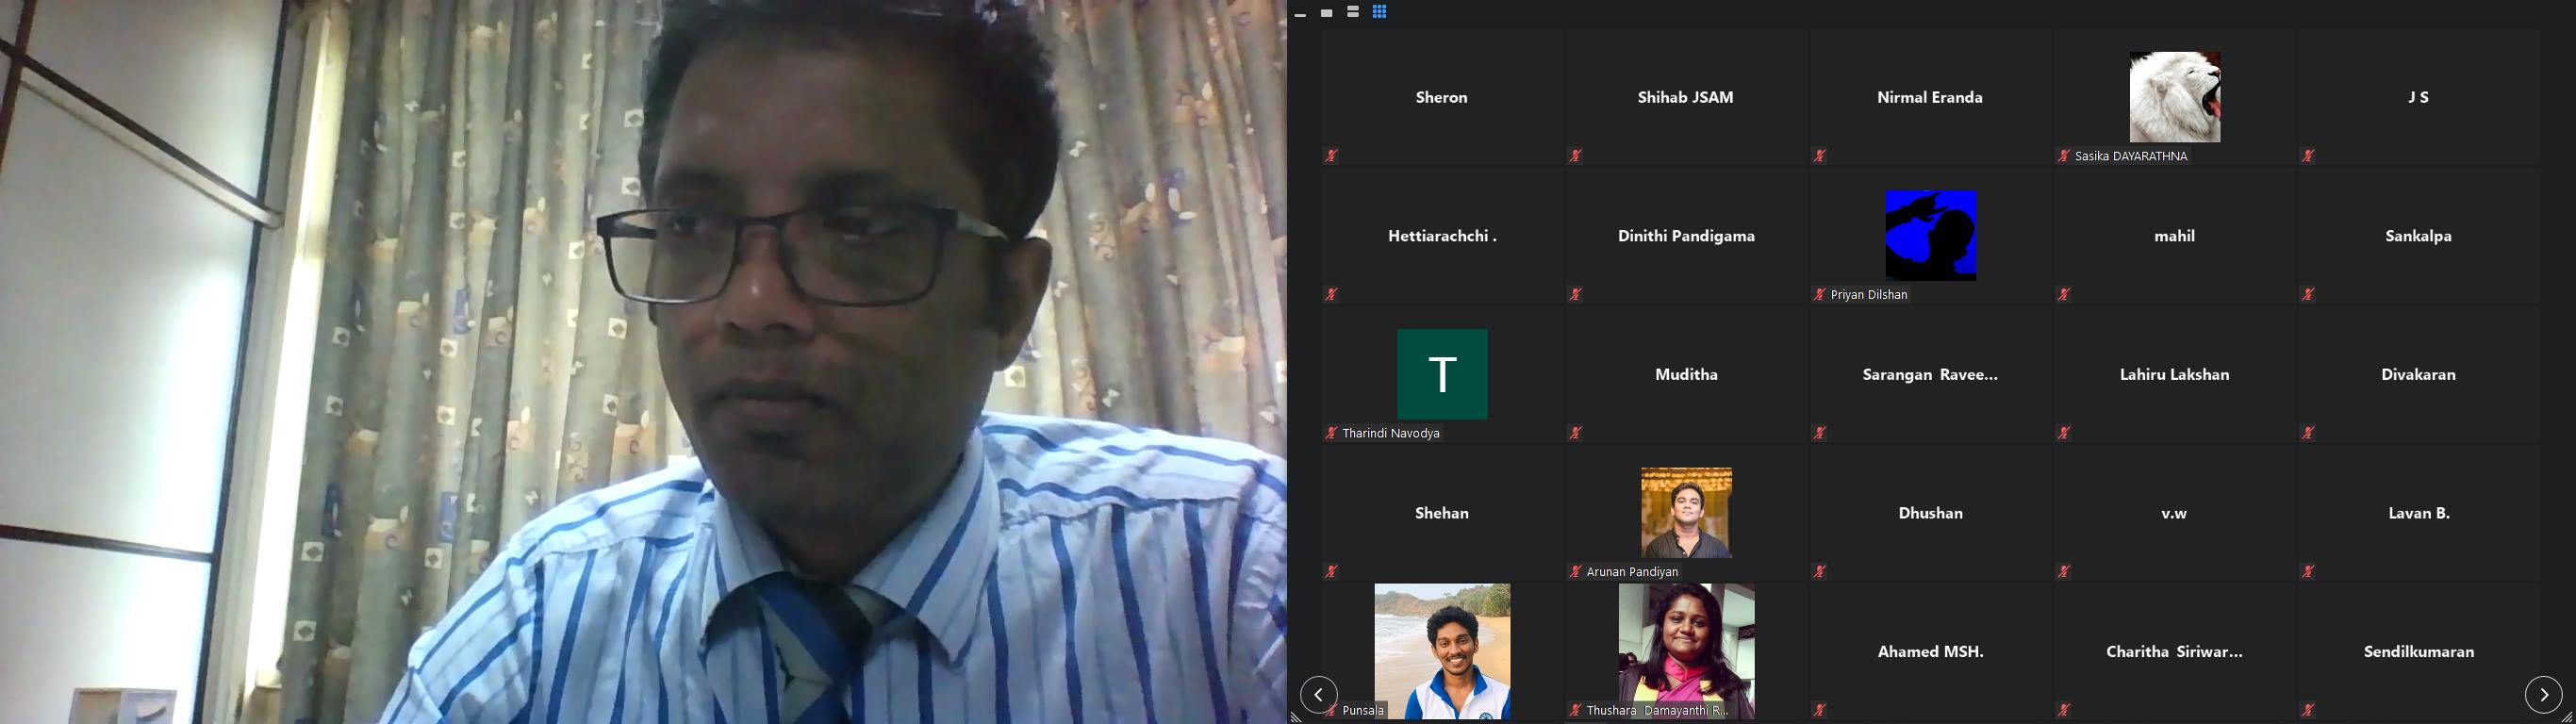Click the name 'J S'
The image size is (2576, 724).
click(2418, 97)
